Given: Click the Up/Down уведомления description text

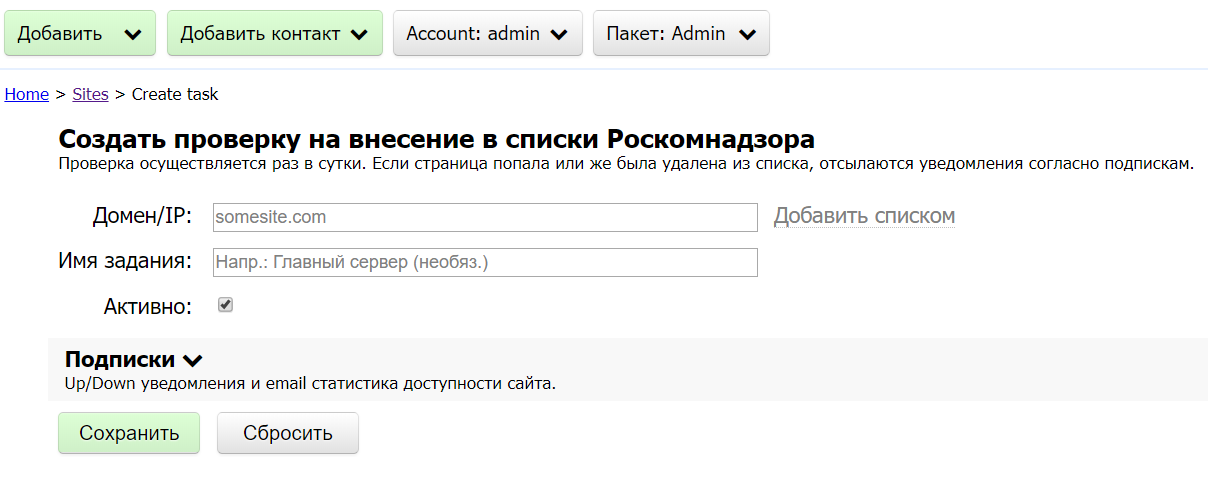Looking at the screenshot, I should [x=310, y=383].
